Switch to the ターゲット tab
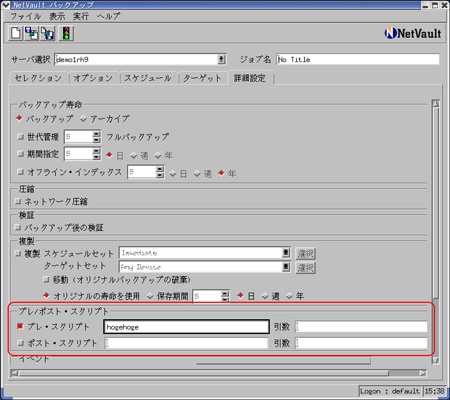The height and width of the screenshot is (400, 450). tap(202, 78)
